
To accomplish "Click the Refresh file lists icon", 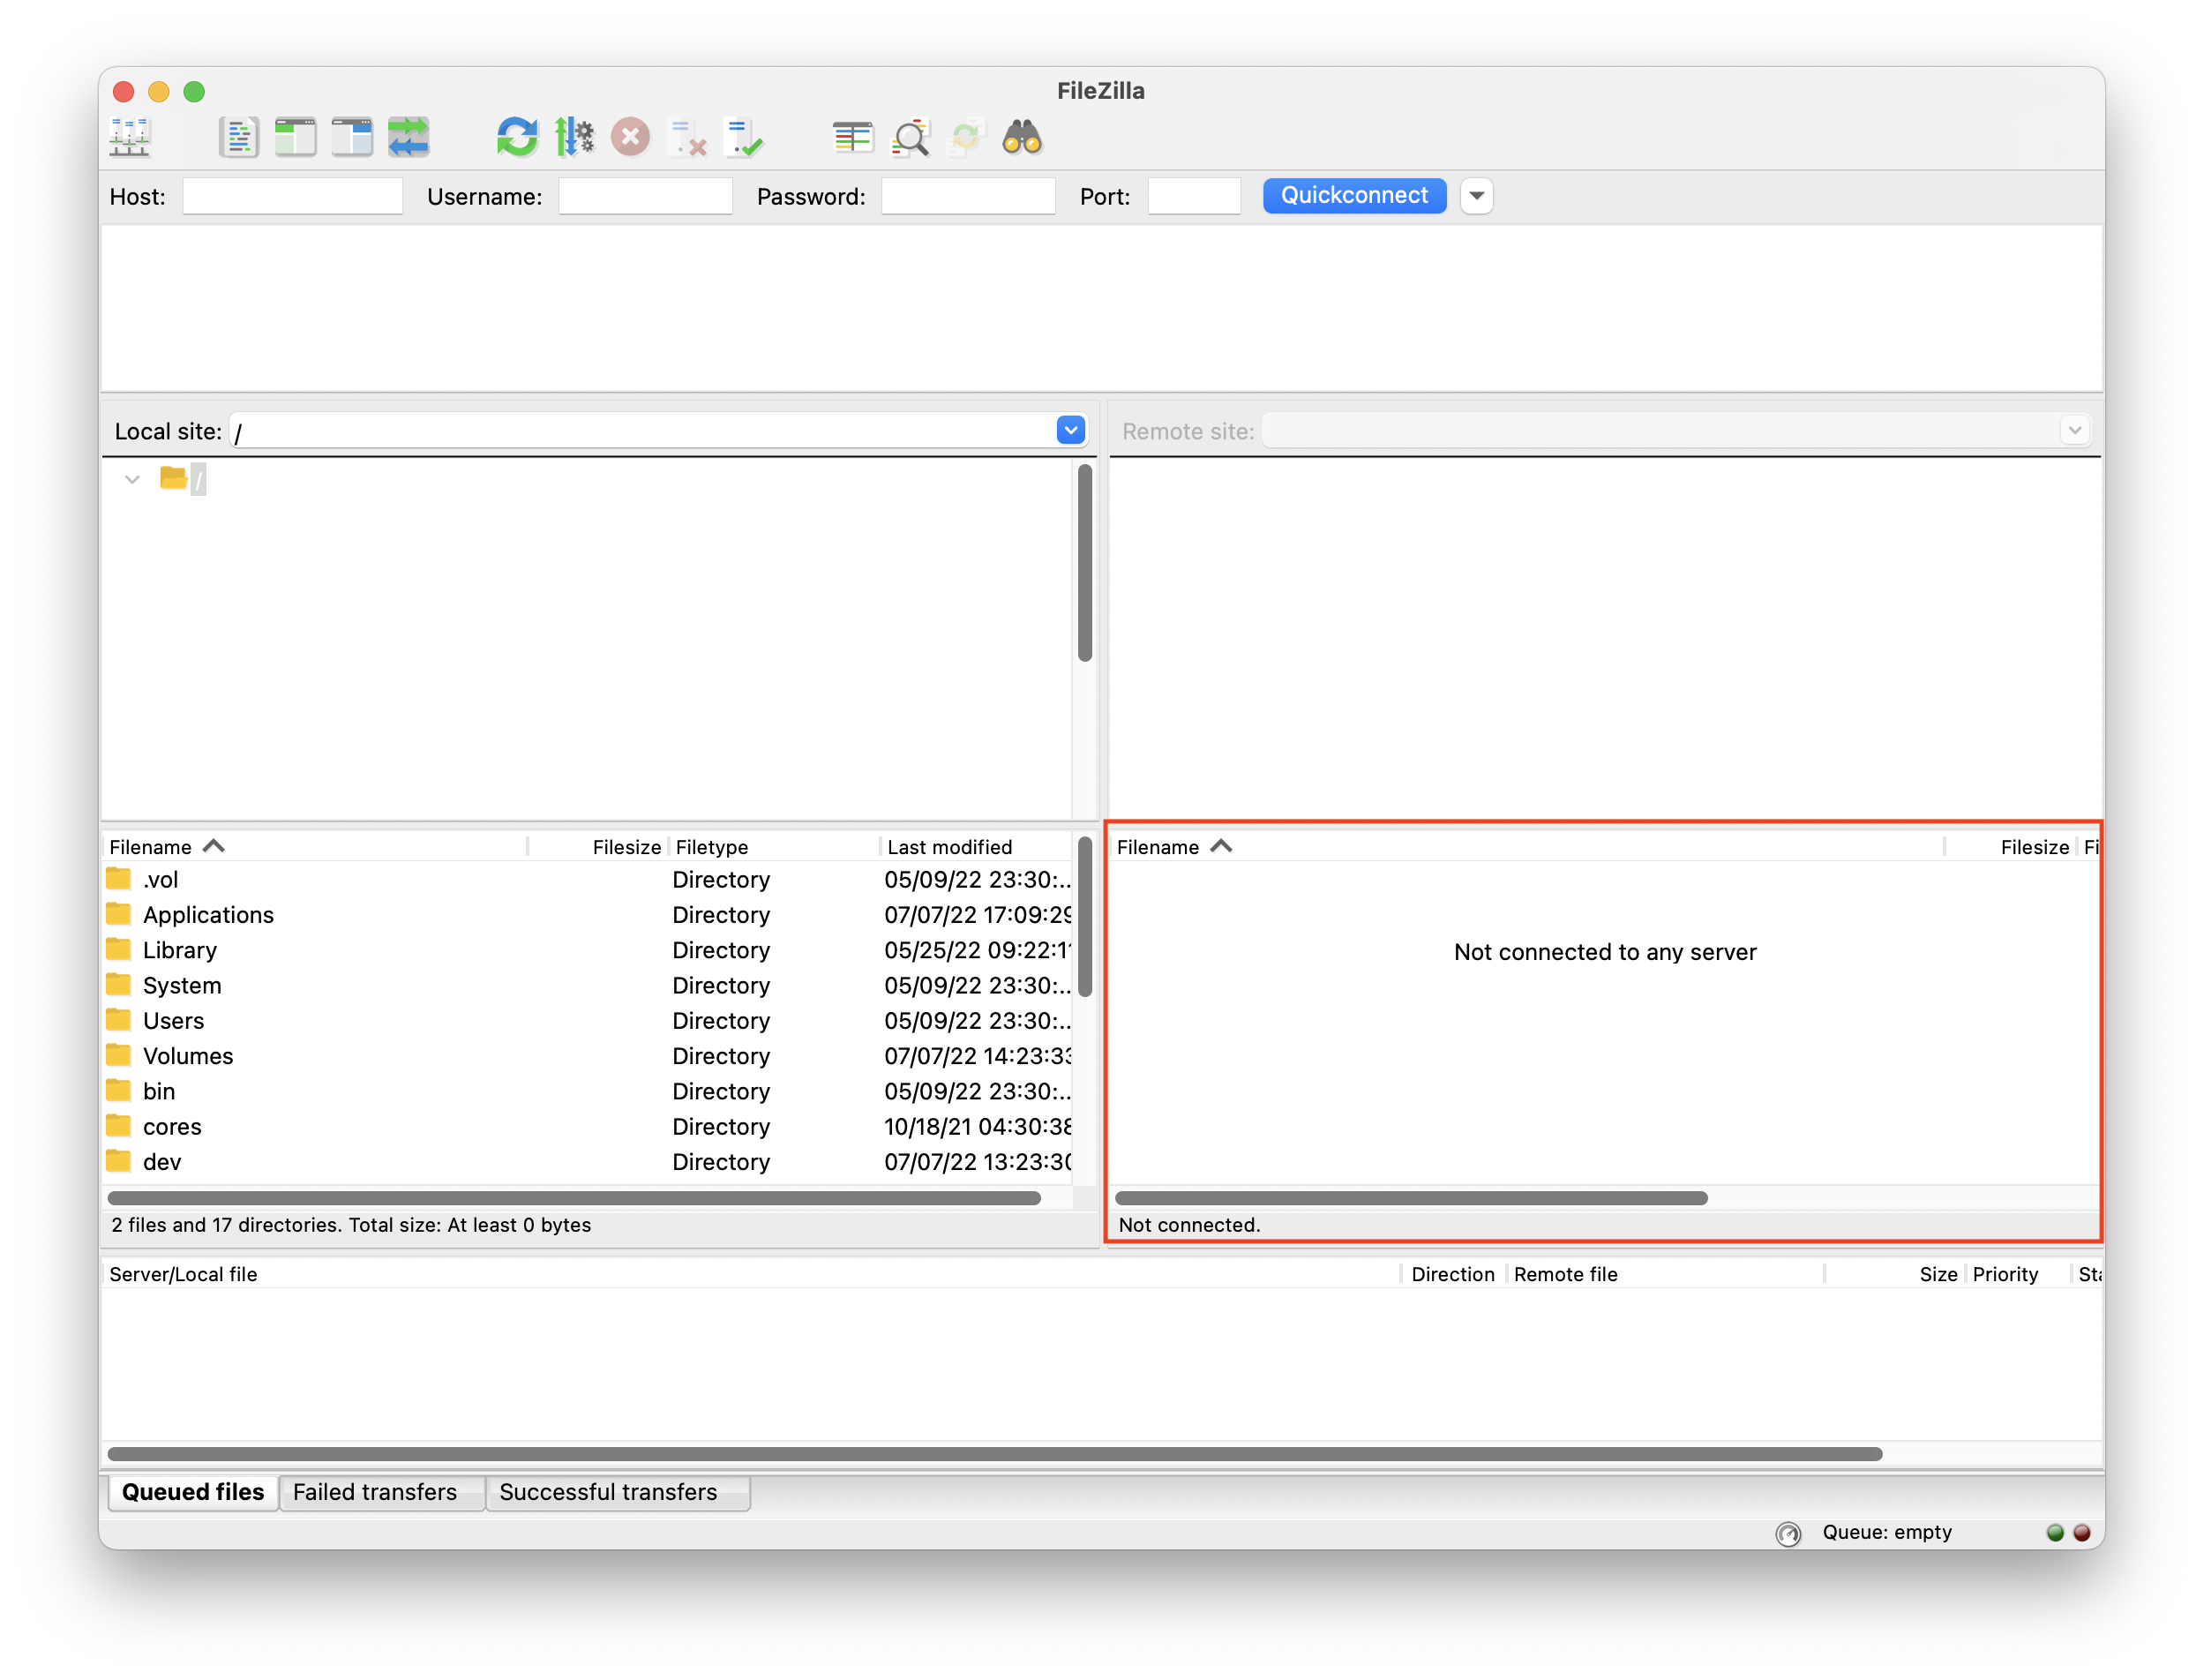I will coord(517,137).
